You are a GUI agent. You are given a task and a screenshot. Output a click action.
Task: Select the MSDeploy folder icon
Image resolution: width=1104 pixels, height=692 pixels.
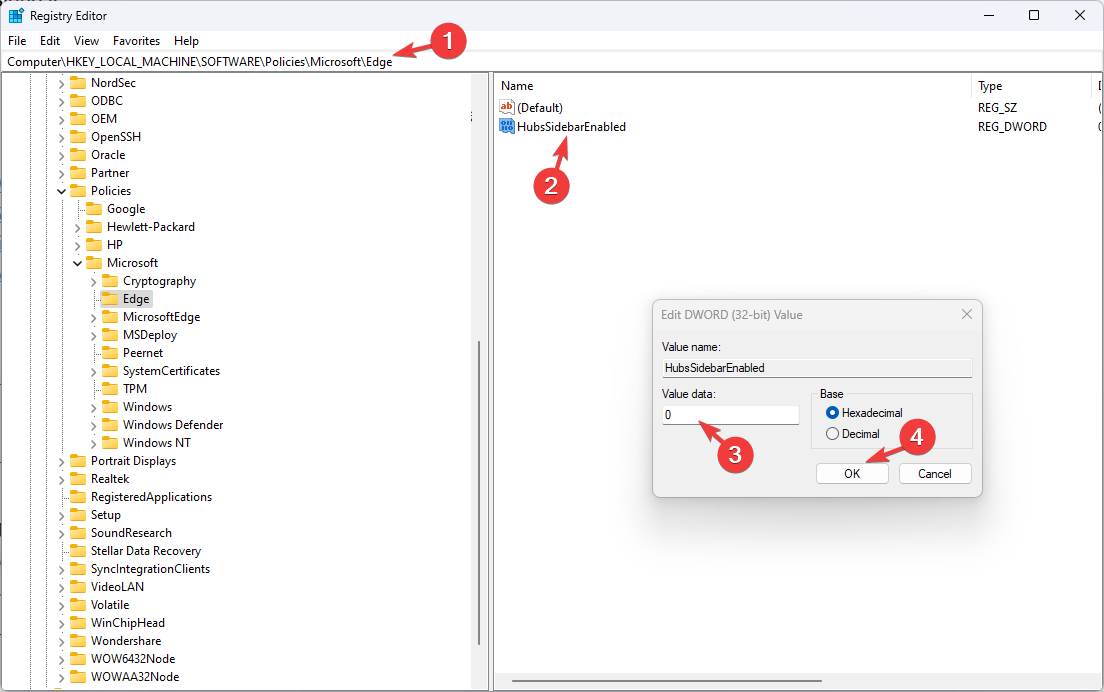pyautogui.click(x=111, y=335)
